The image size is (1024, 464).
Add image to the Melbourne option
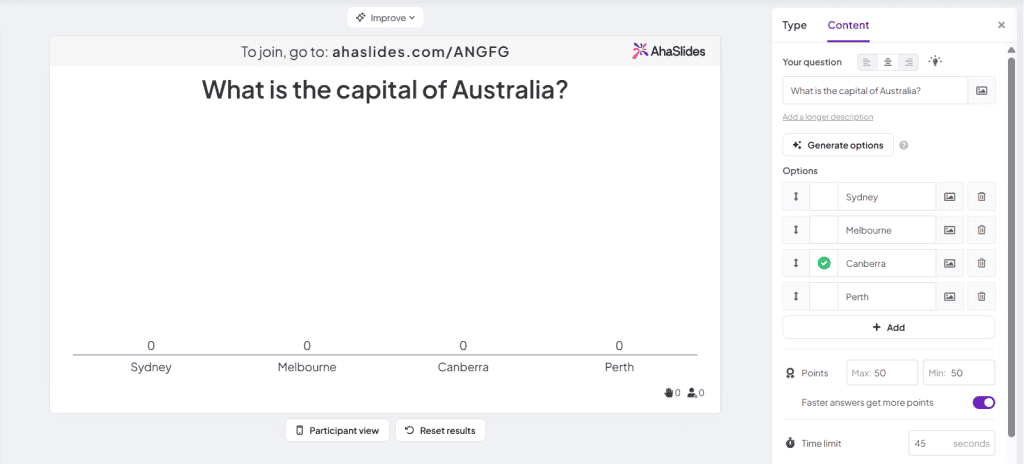click(x=950, y=230)
